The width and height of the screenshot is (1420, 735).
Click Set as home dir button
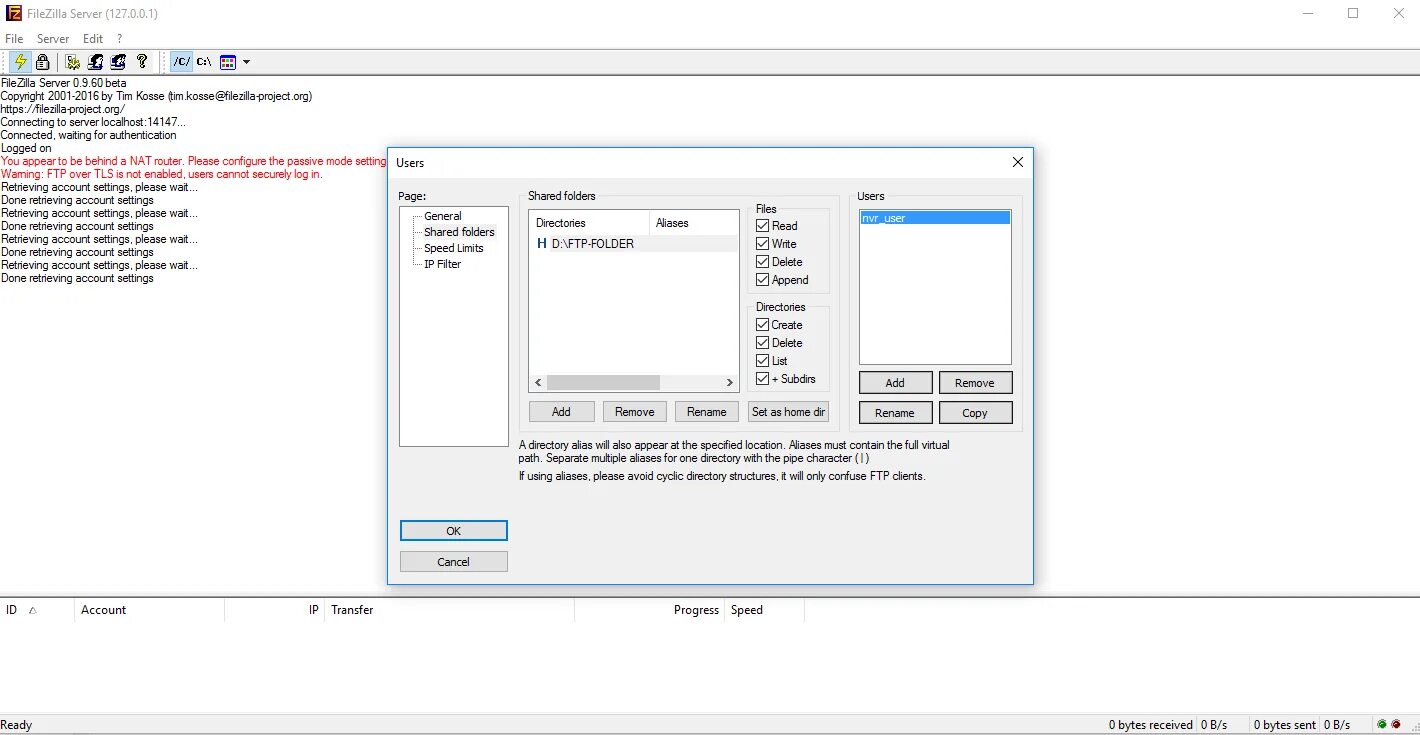coord(789,412)
